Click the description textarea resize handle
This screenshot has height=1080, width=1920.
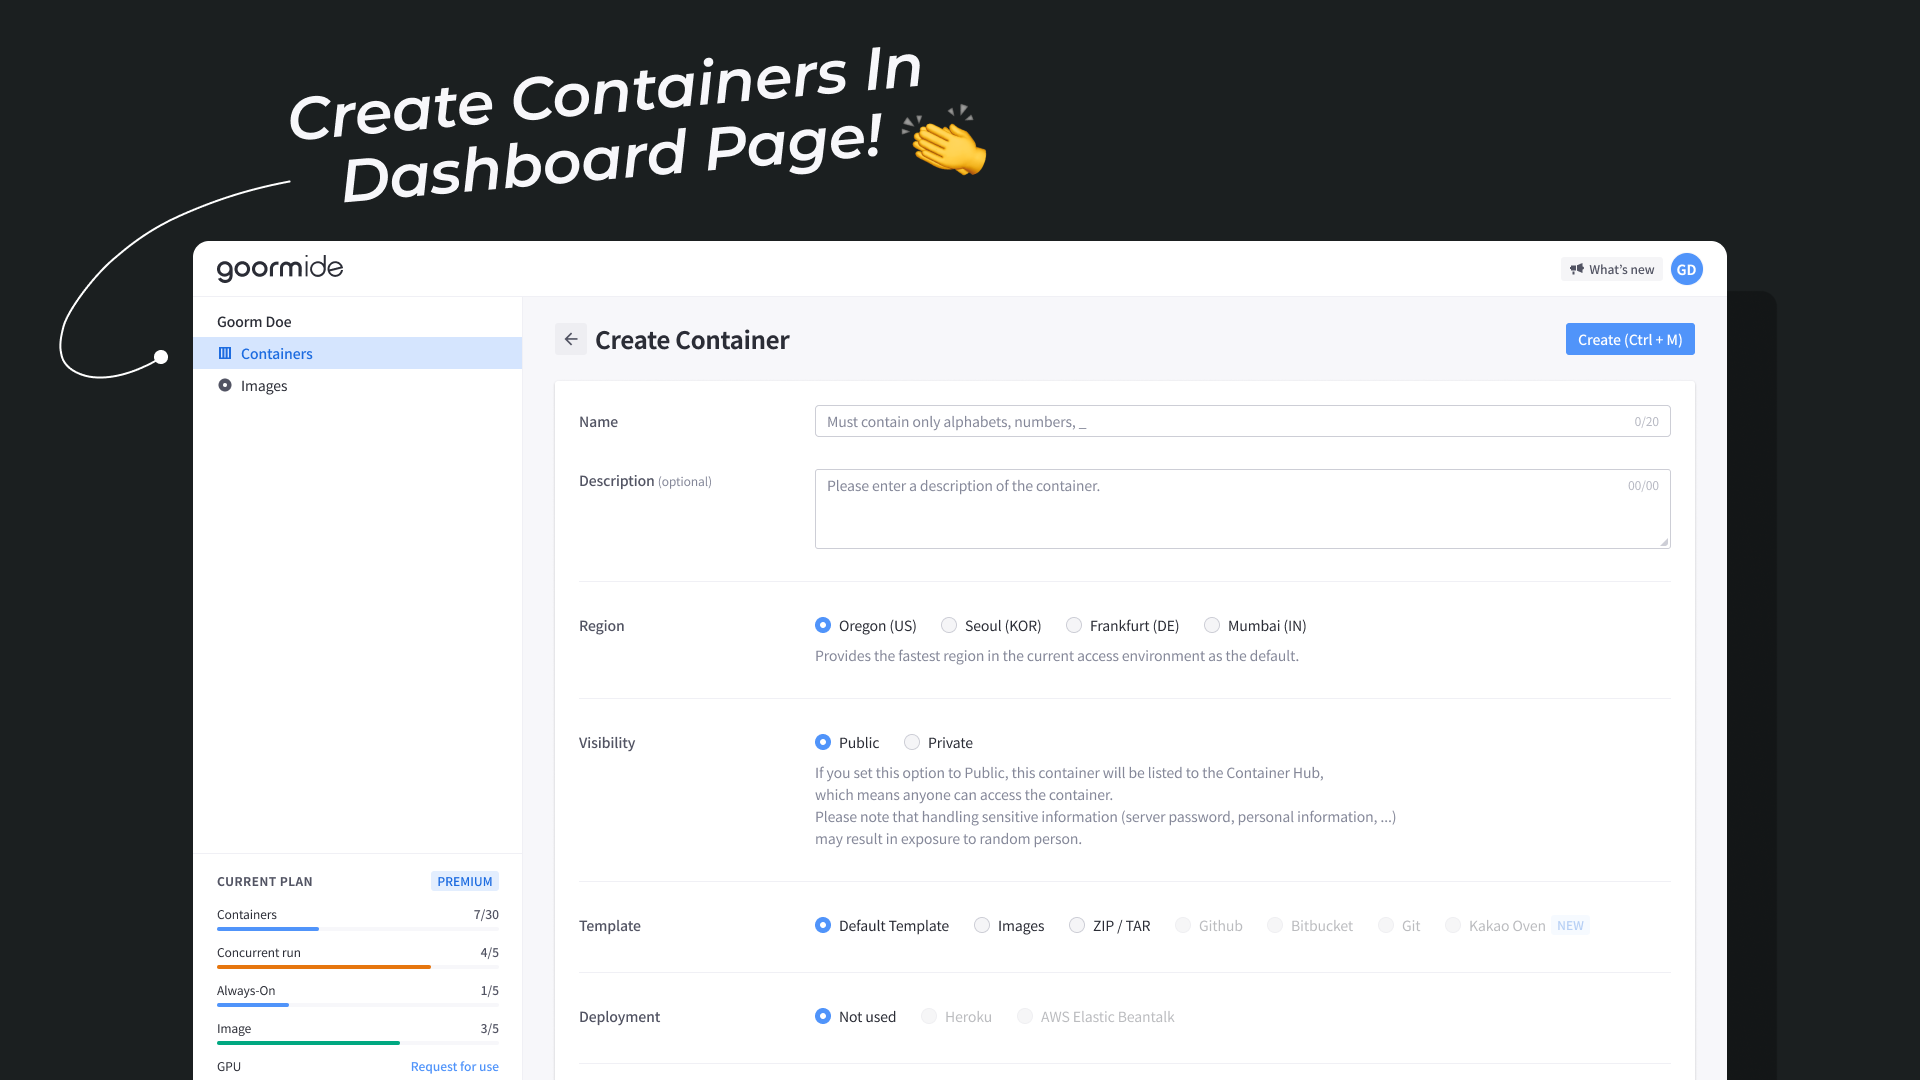click(x=1664, y=542)
